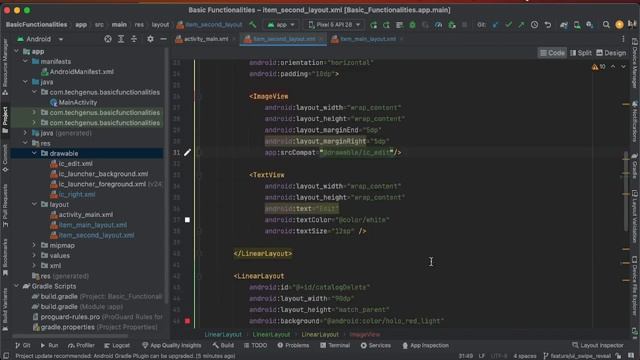This screenshot has width=640, height=360.
Task: Expand the values folder
Action: point(35,256)
